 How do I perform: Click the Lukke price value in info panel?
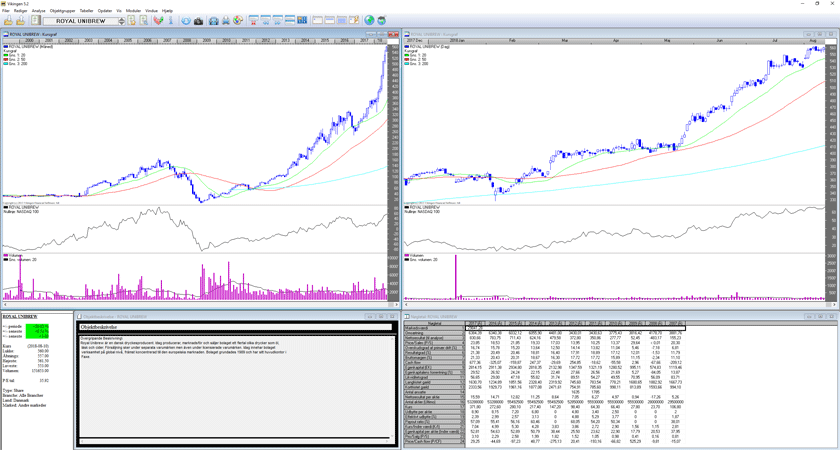(x=42, y=352)
